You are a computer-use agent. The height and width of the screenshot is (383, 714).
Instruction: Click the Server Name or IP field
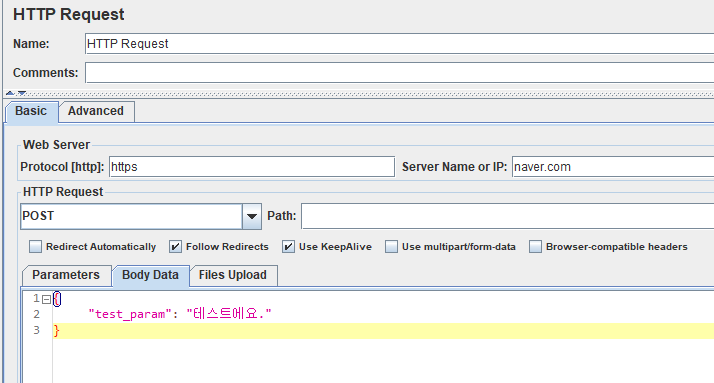tap(613, 167)
